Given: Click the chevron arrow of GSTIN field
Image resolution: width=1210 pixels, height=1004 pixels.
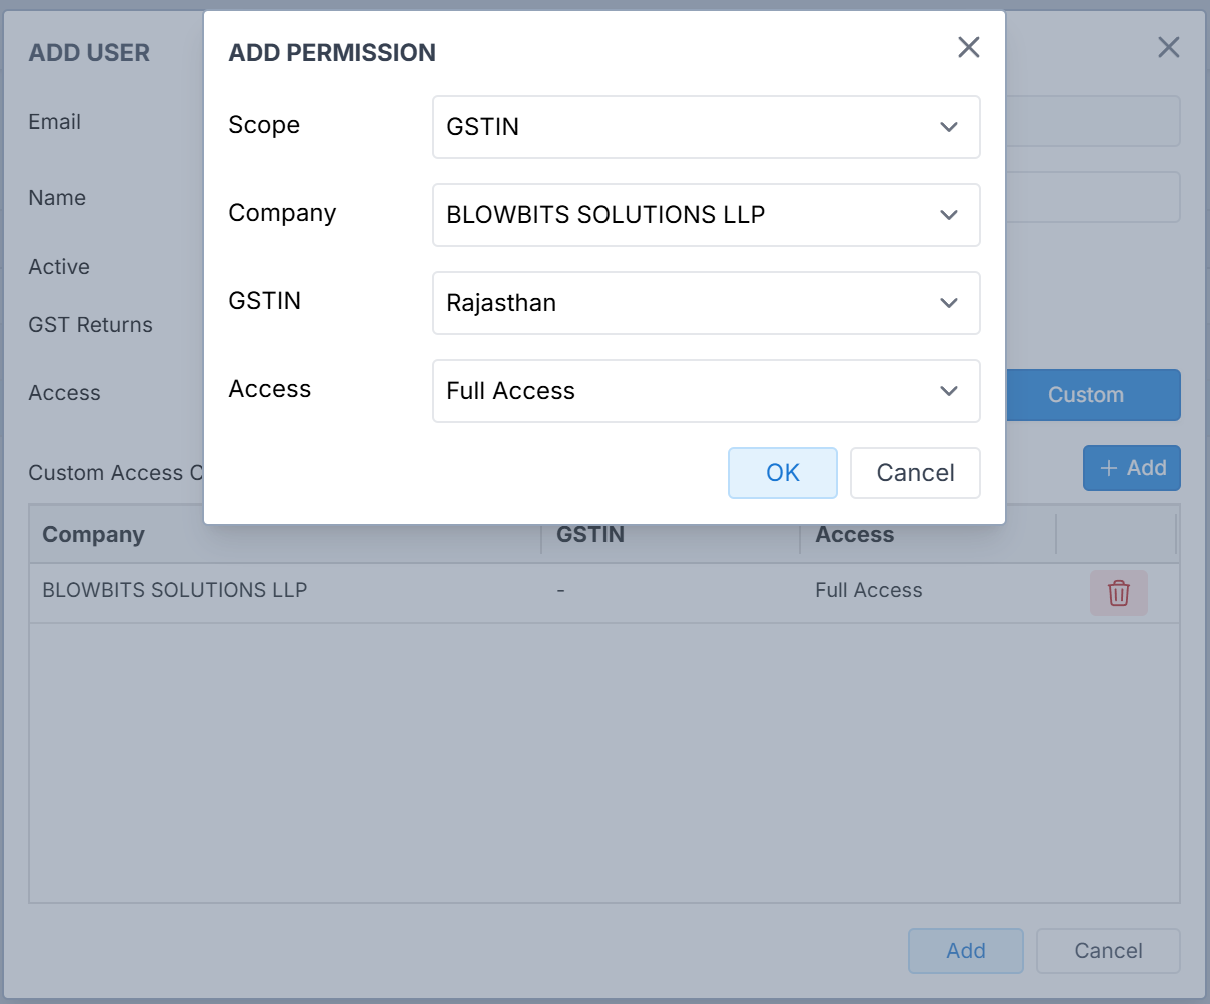Looking at the screenshot, I should click(949, 303).
